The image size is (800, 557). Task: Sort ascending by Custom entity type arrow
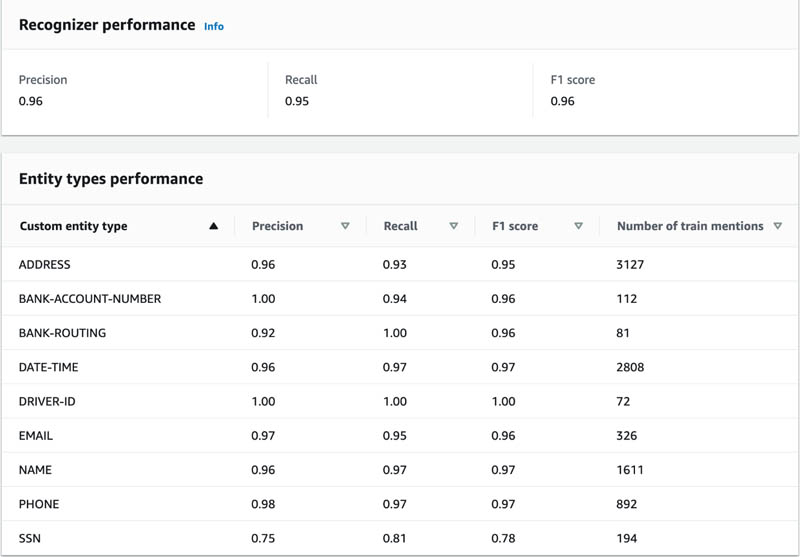click(214, 226)
